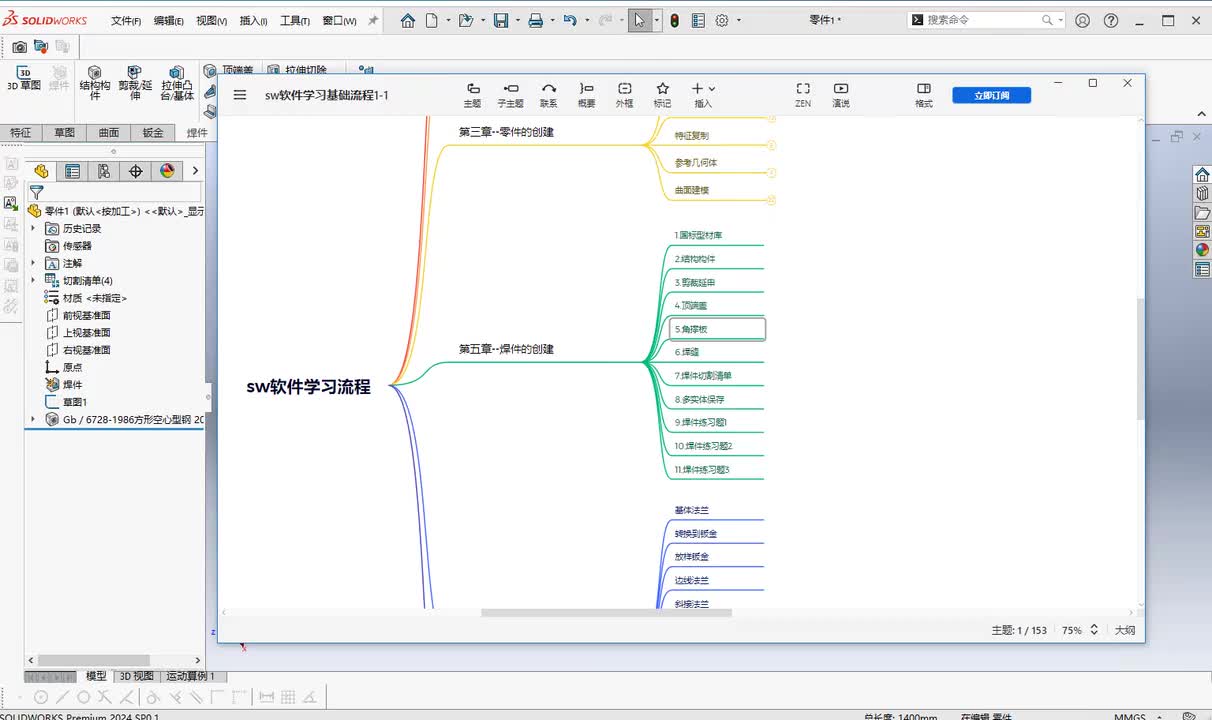Open the Window (窗口) menu
Viewport: 1212px width, 720px height.
pos(339,20)
